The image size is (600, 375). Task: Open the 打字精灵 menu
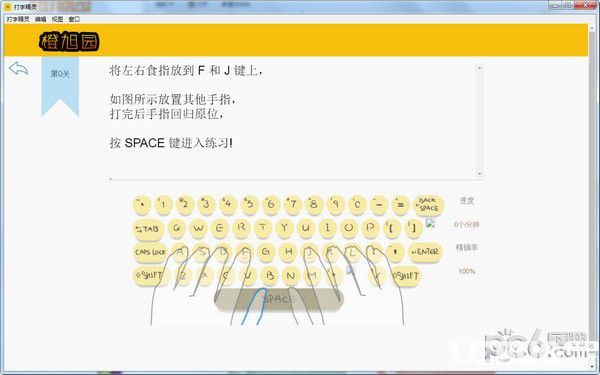(18, 19)
